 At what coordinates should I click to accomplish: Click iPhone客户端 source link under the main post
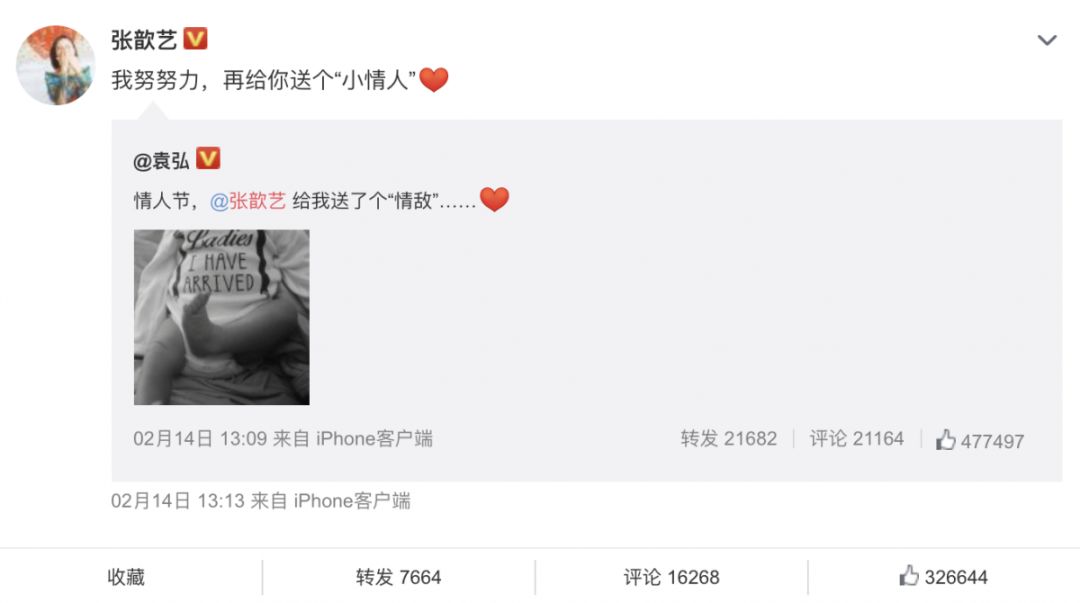pyautogui.click(x=352, y=501)
